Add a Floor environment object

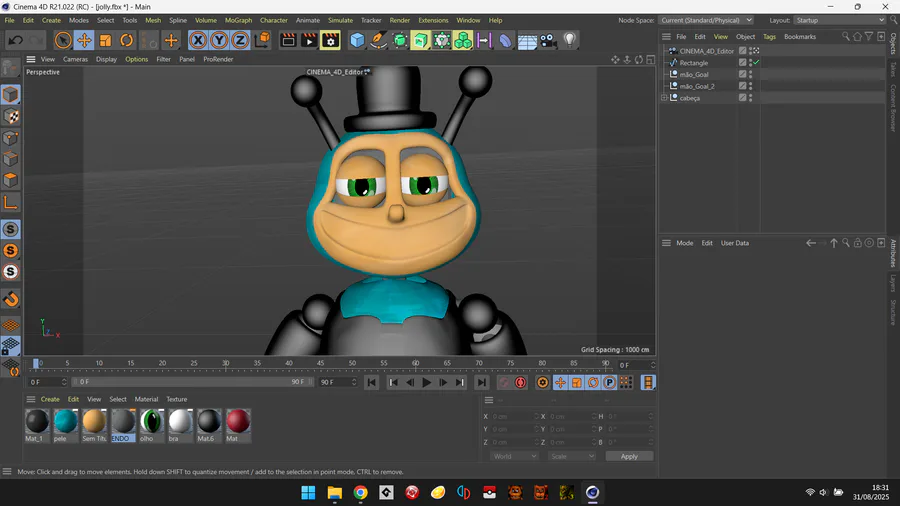[526, 40]
